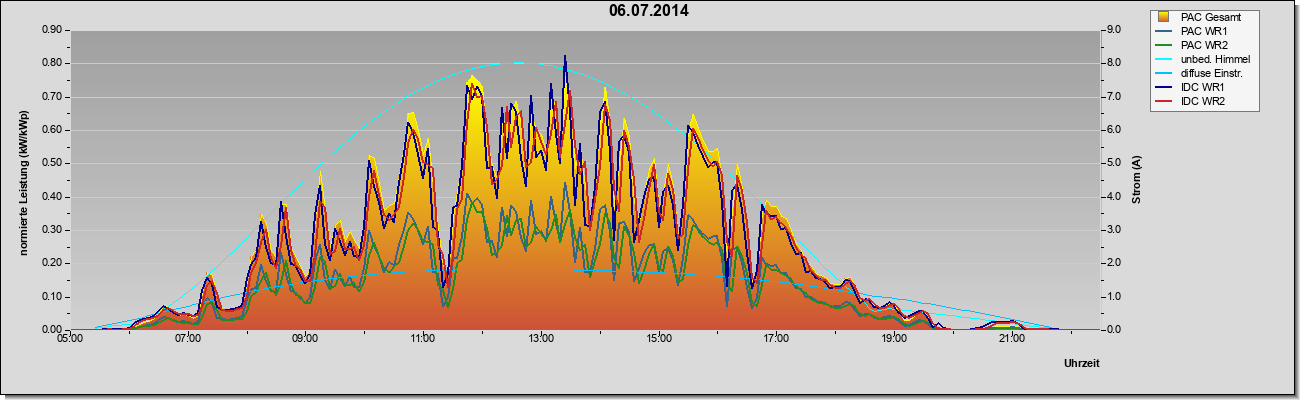Click the 17:00 time axis tick
Image resolution: width=1300 pixels, height=400 pixels.
tap(776, 340)
